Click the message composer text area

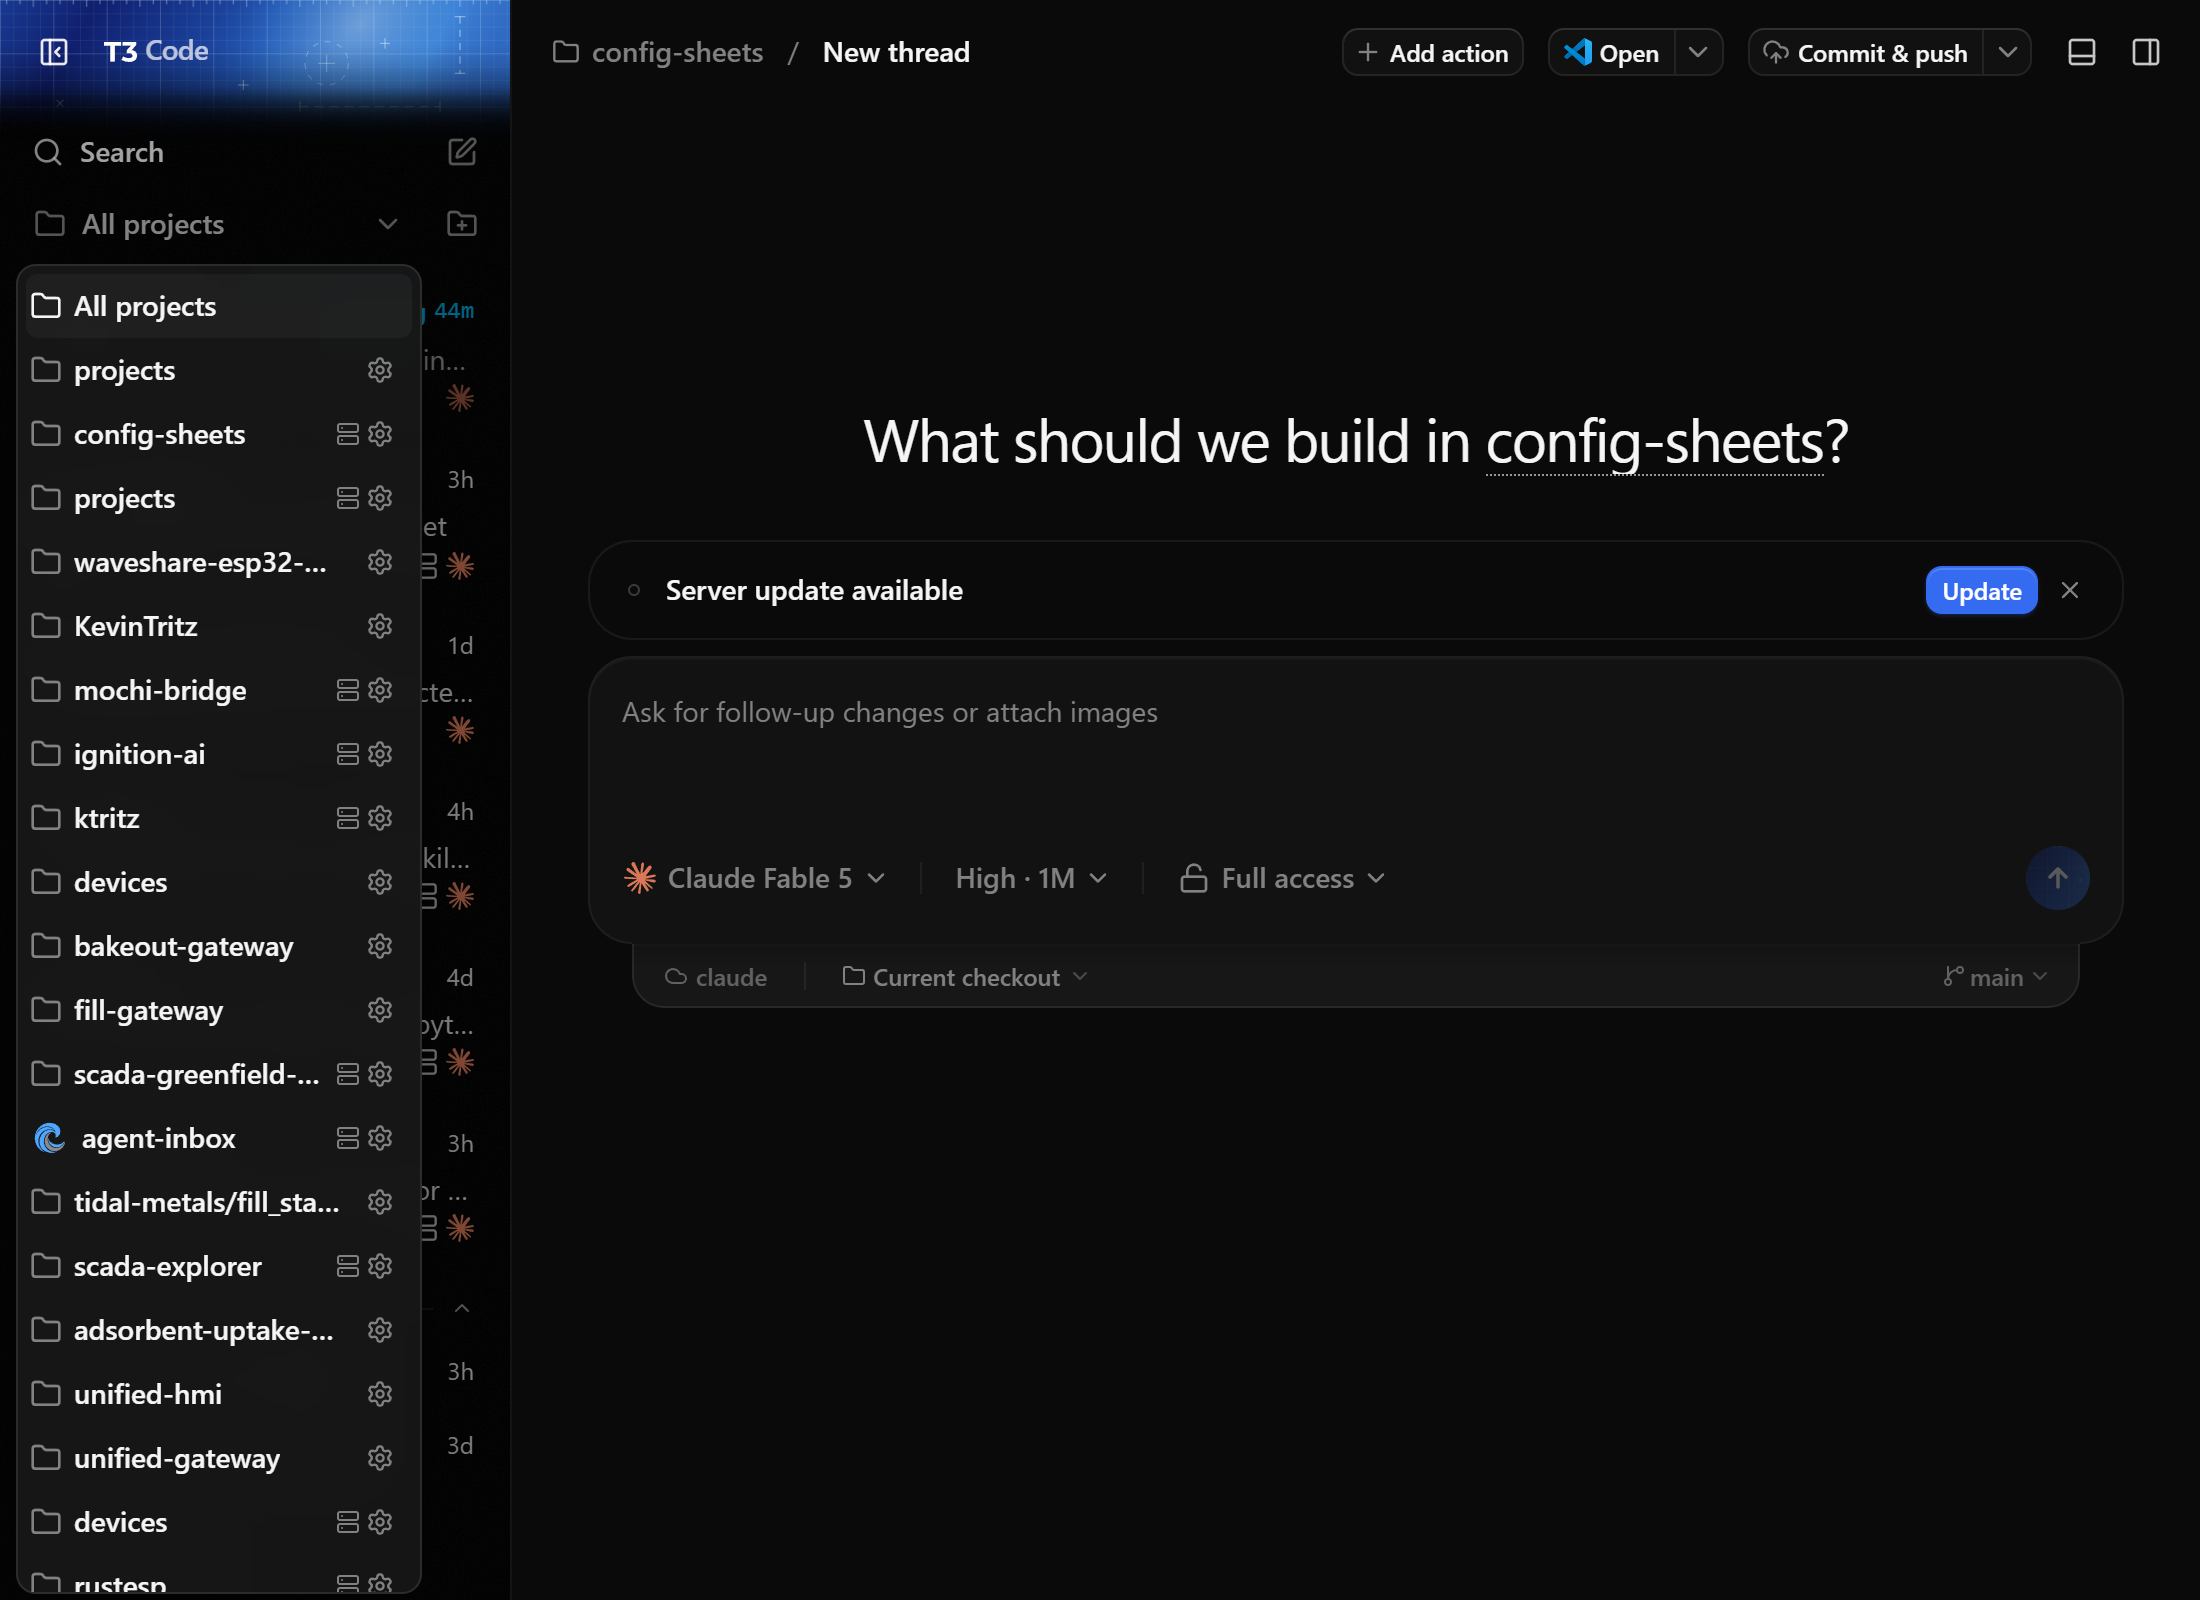pos(1355,750)
